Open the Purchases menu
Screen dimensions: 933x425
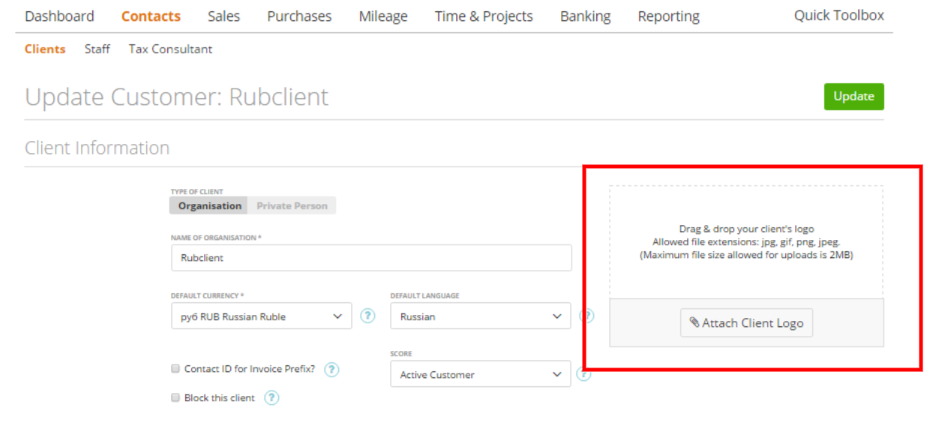pos(299,16)
